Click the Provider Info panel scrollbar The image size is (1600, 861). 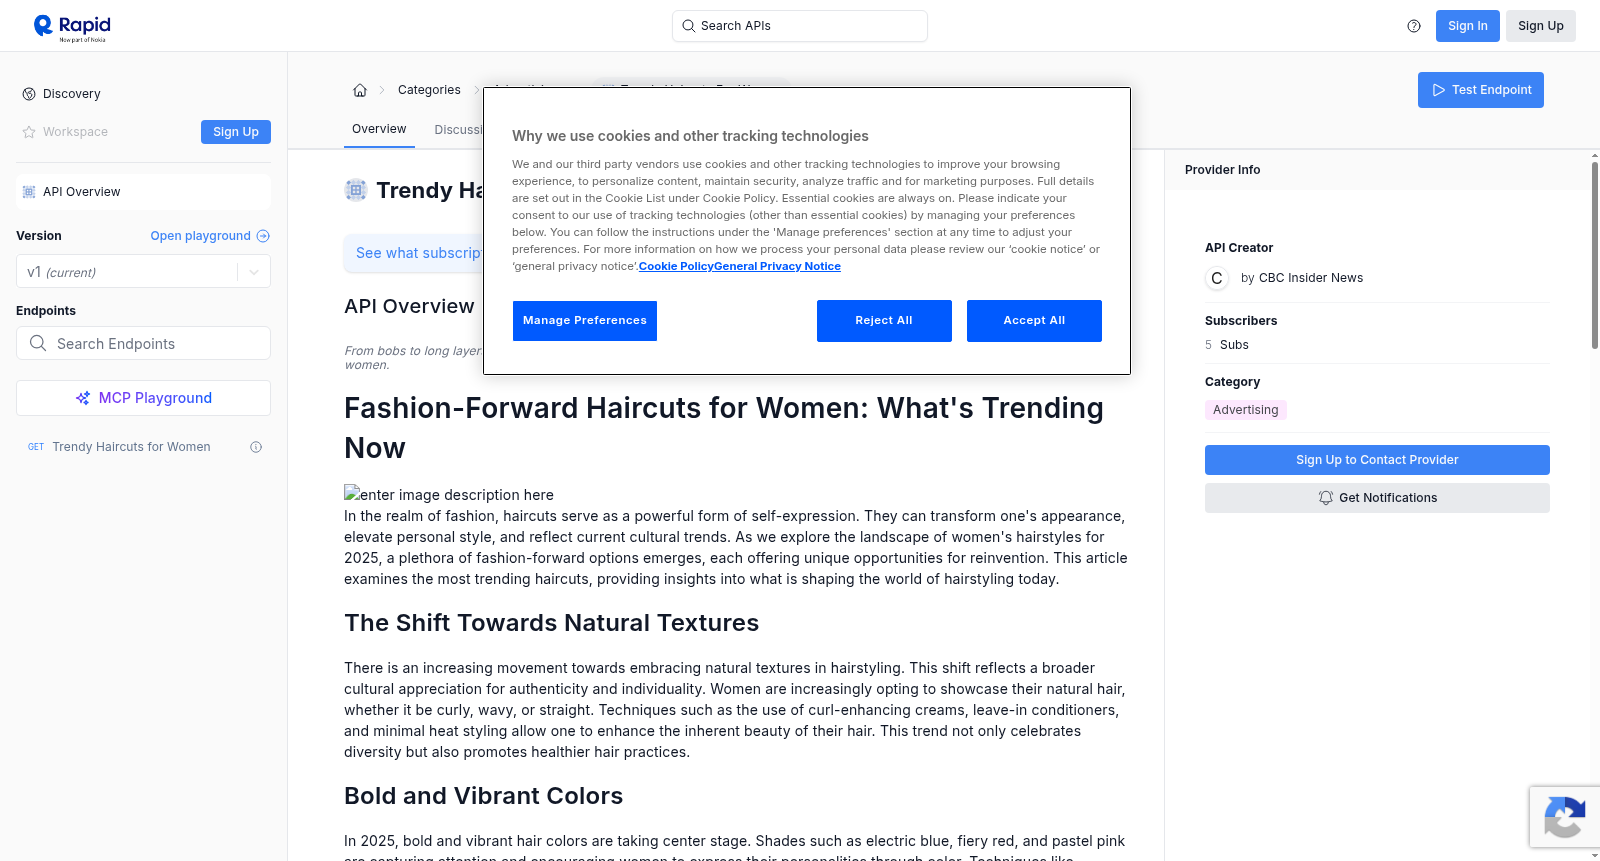[x=1595, y=255]
